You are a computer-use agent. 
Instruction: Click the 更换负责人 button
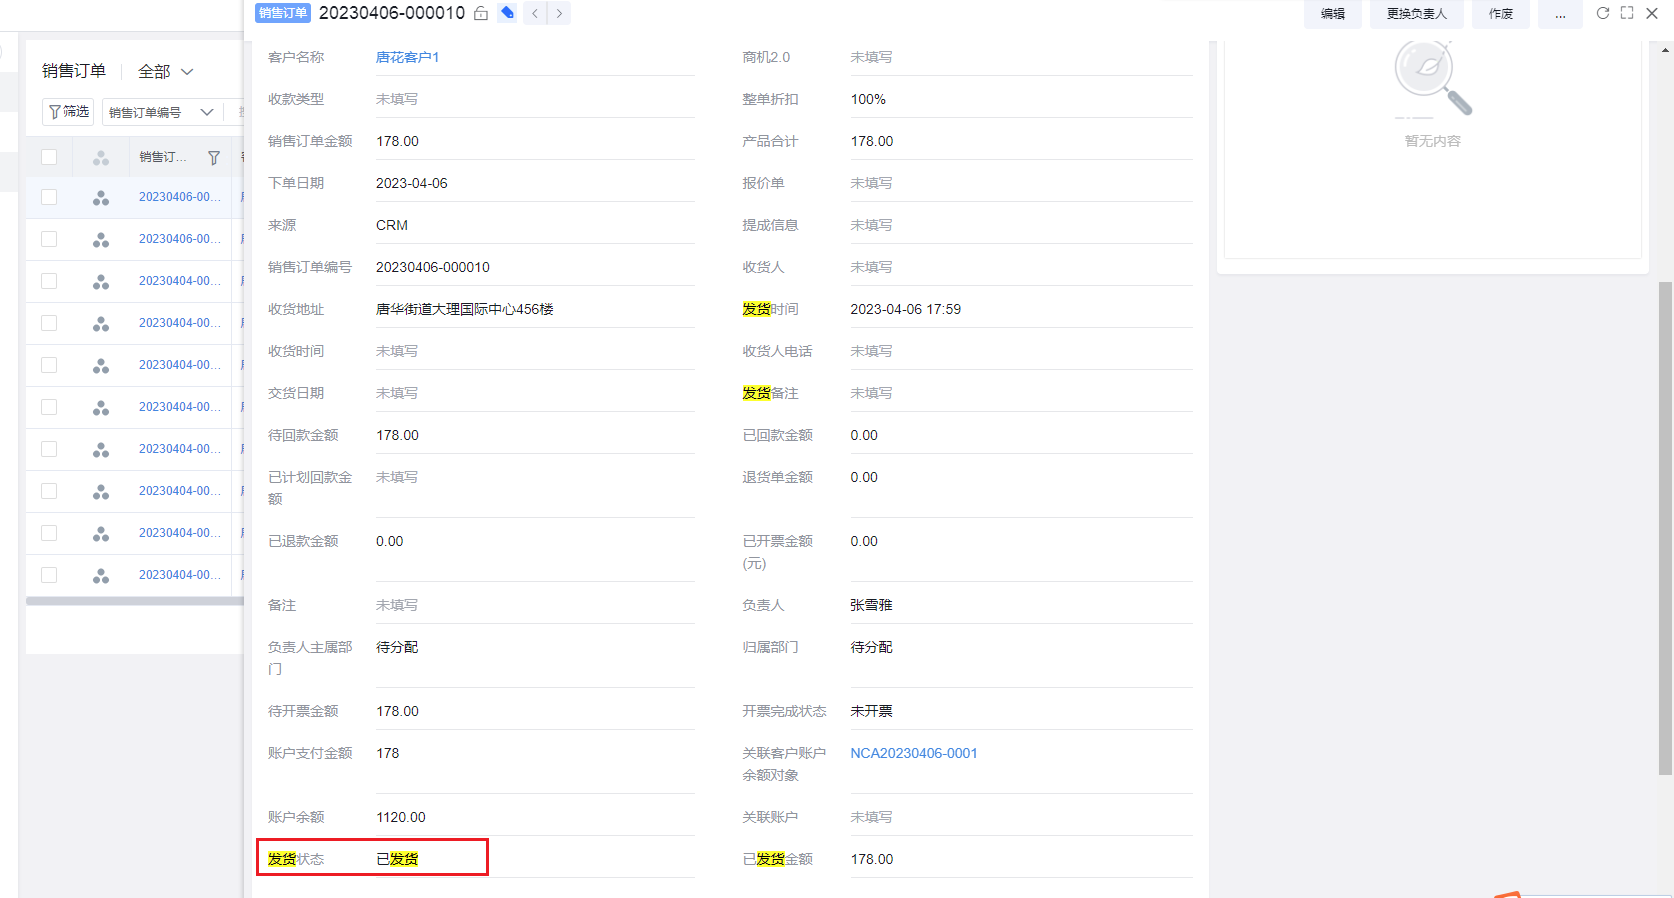(1417, 14)
